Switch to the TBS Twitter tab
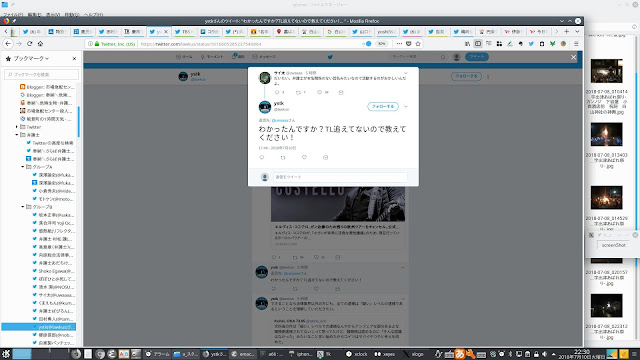Image resolution: width=640 pixels, height=360 pixels. (x=183, y=31)
